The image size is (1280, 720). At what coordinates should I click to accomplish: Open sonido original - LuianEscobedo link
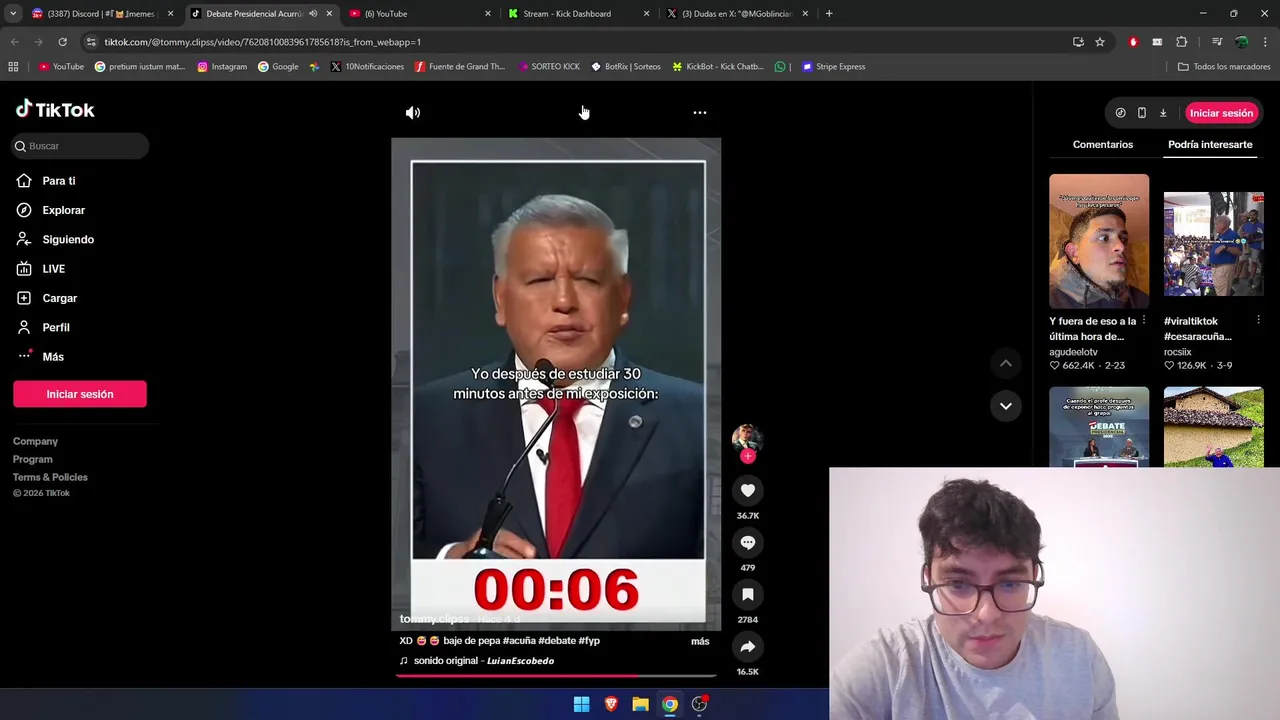(x=483, y=661)
